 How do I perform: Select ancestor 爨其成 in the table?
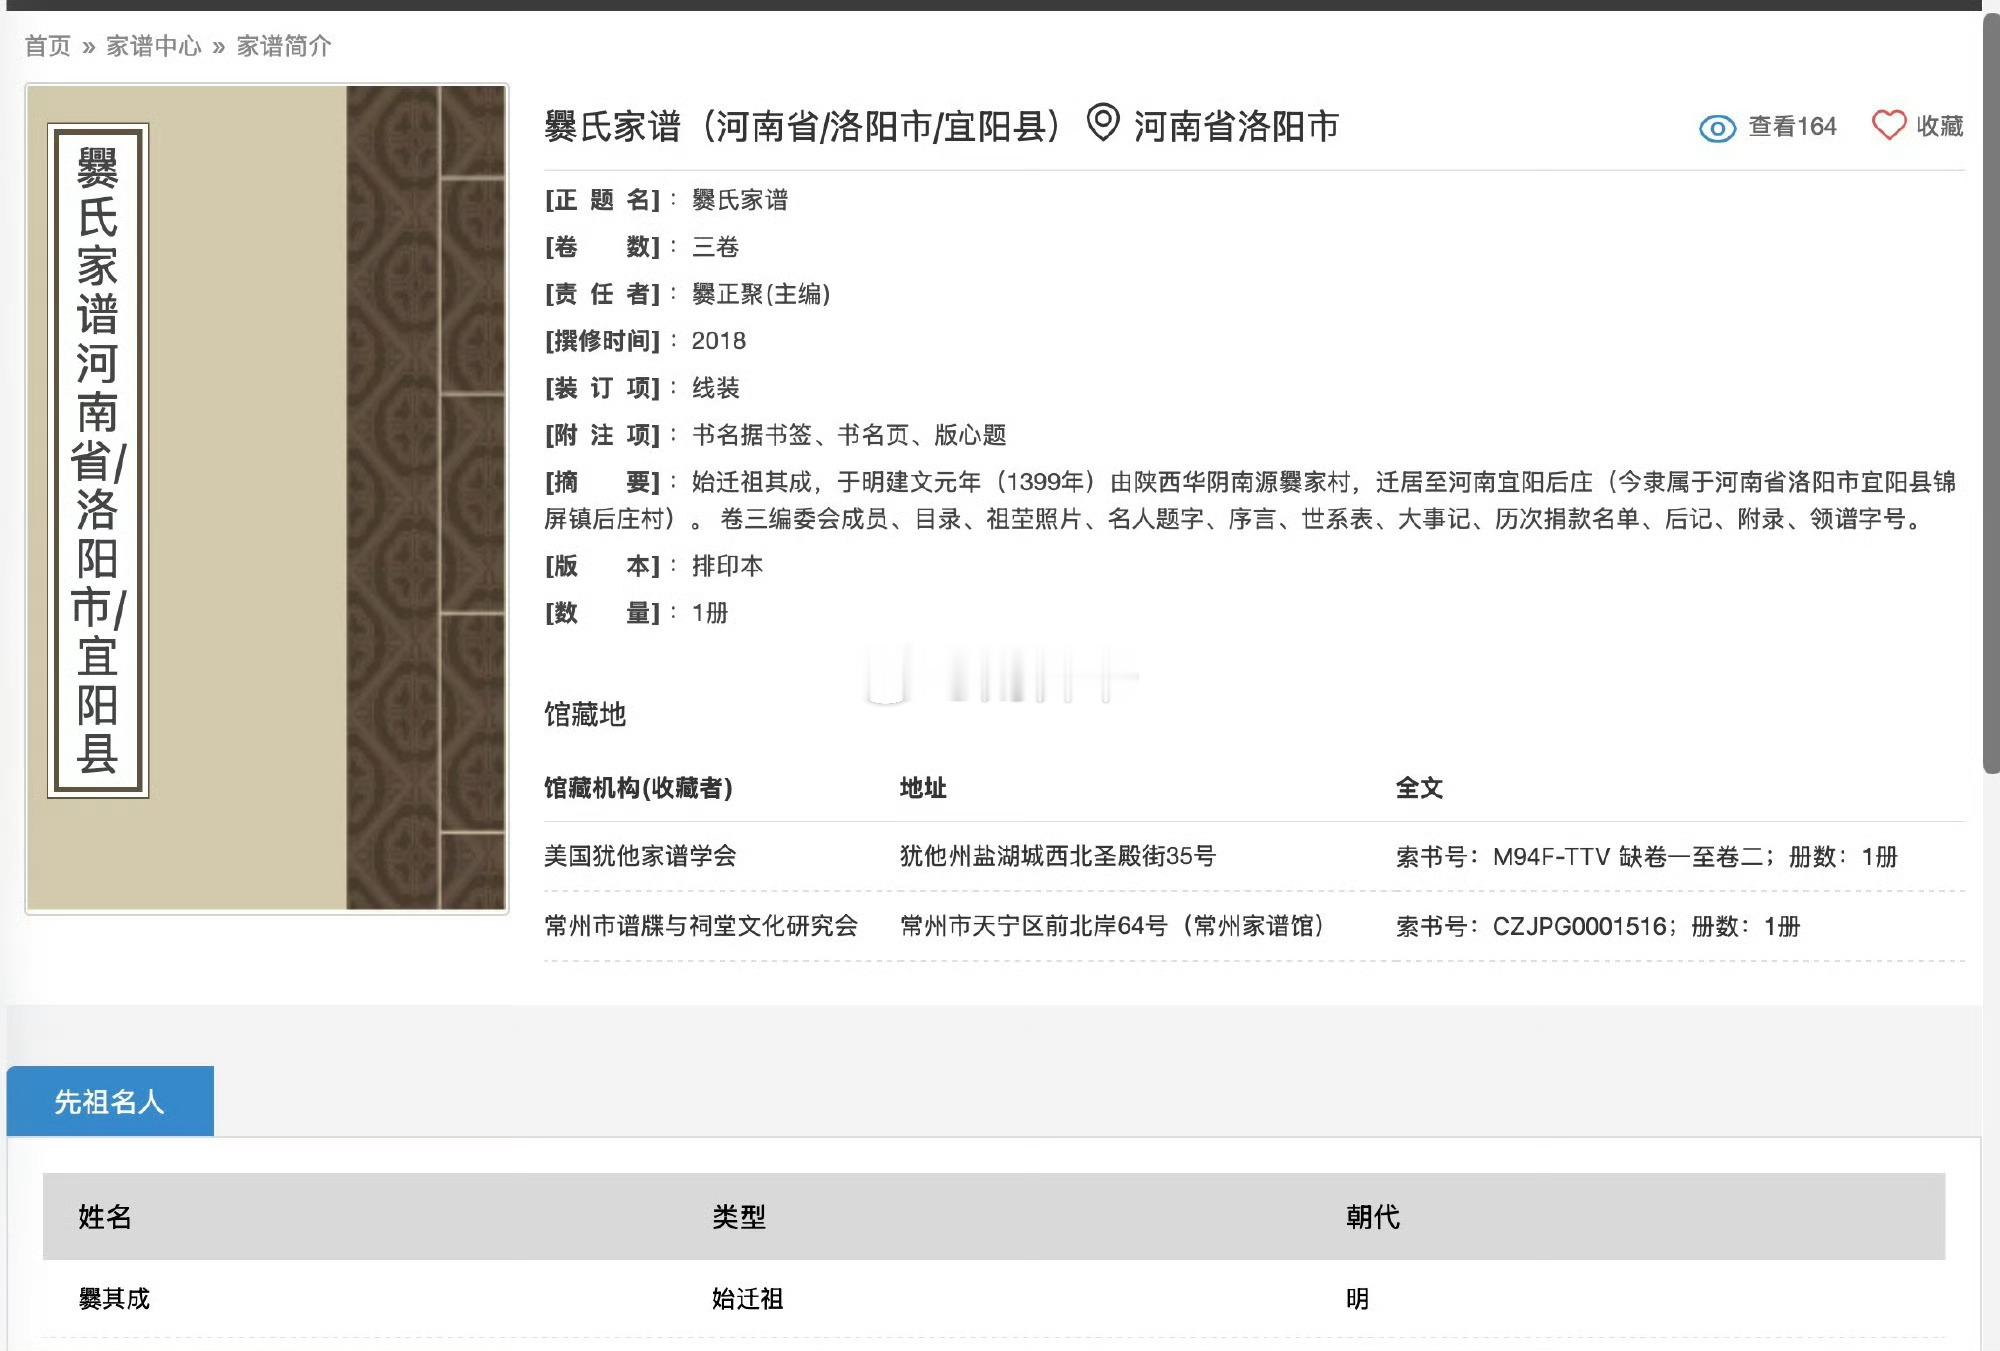click(x=110, y=1297)
